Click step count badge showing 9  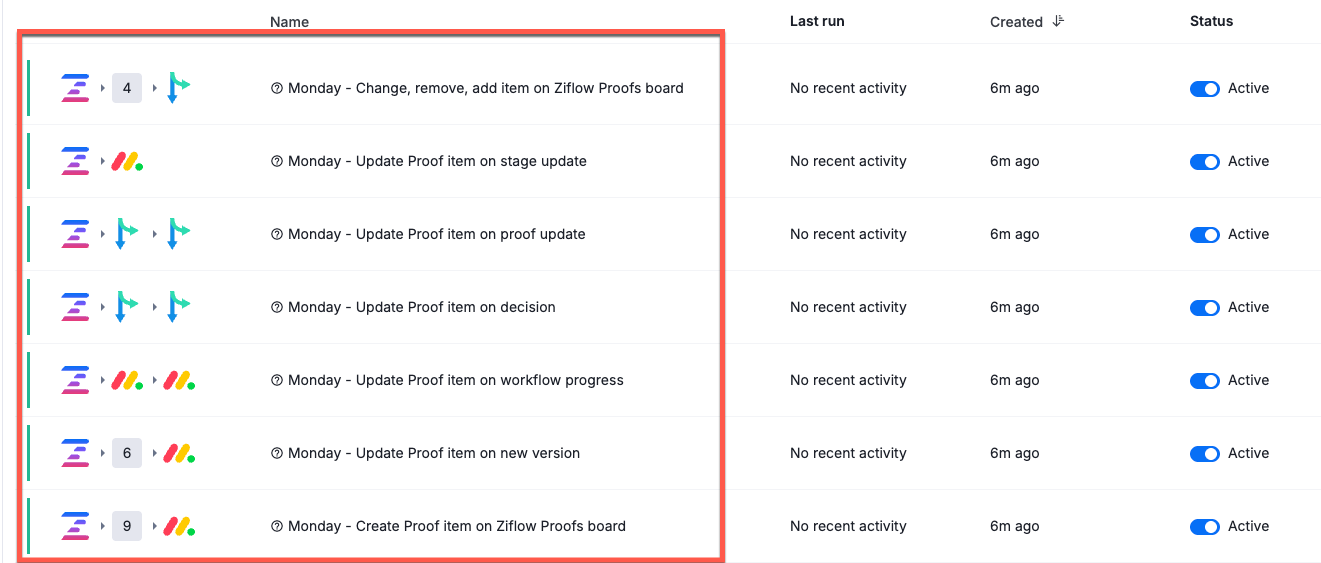(127, 526)
